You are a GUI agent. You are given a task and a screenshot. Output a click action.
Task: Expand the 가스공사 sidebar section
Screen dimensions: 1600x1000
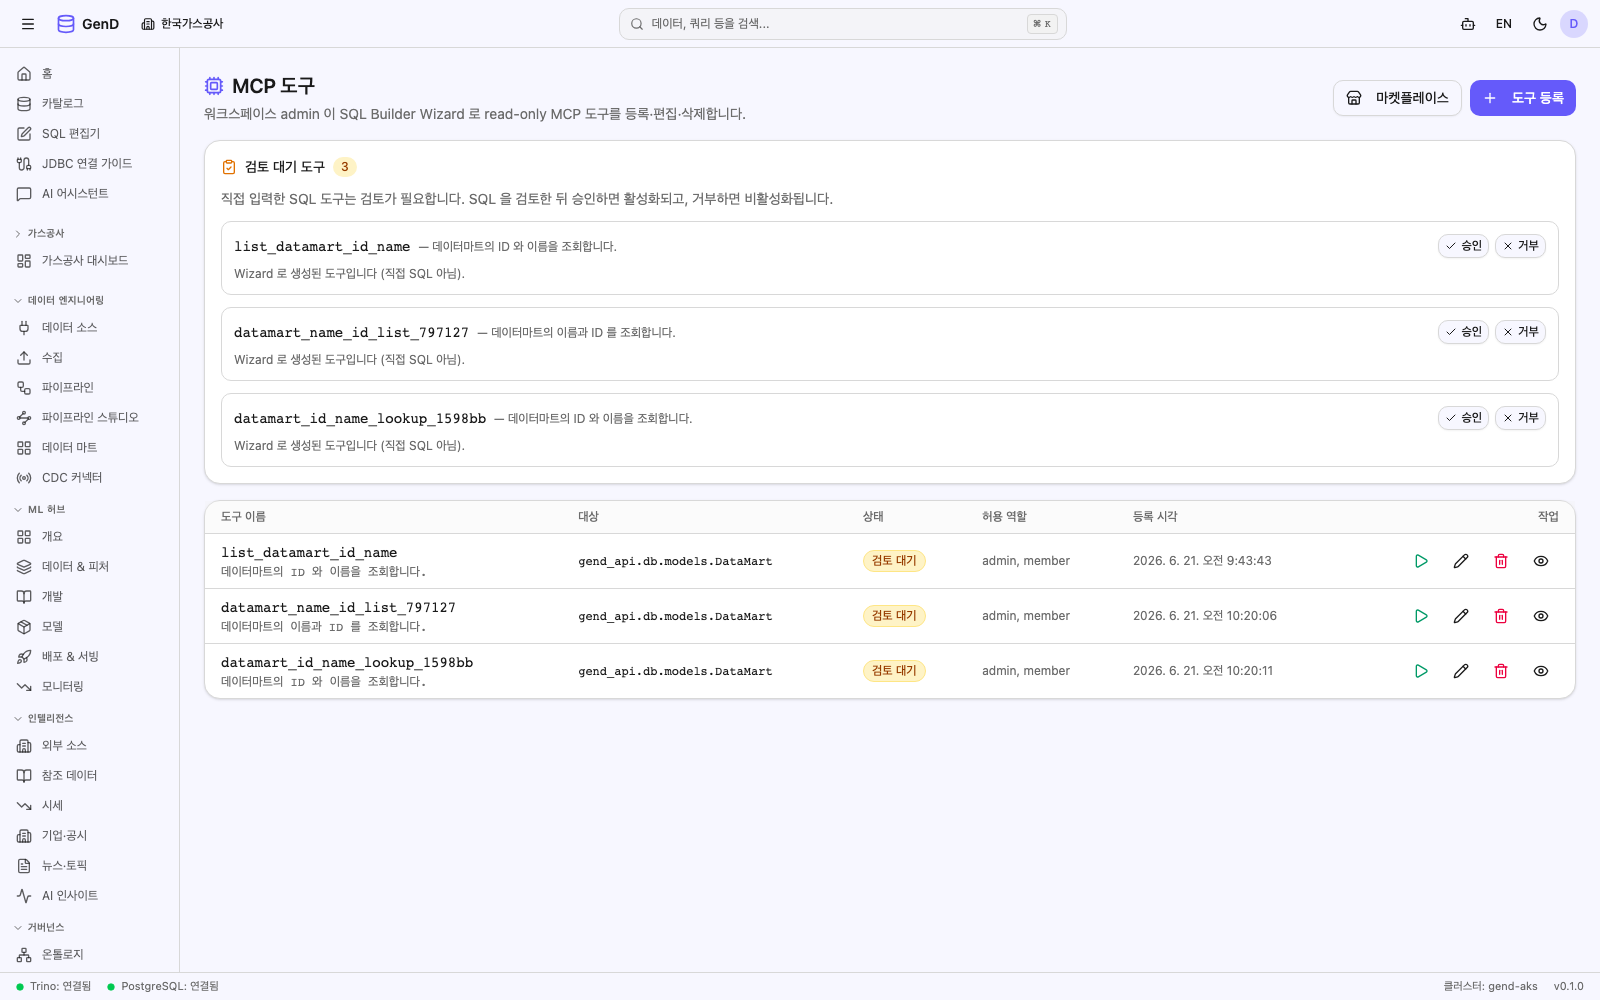[40, 234]
